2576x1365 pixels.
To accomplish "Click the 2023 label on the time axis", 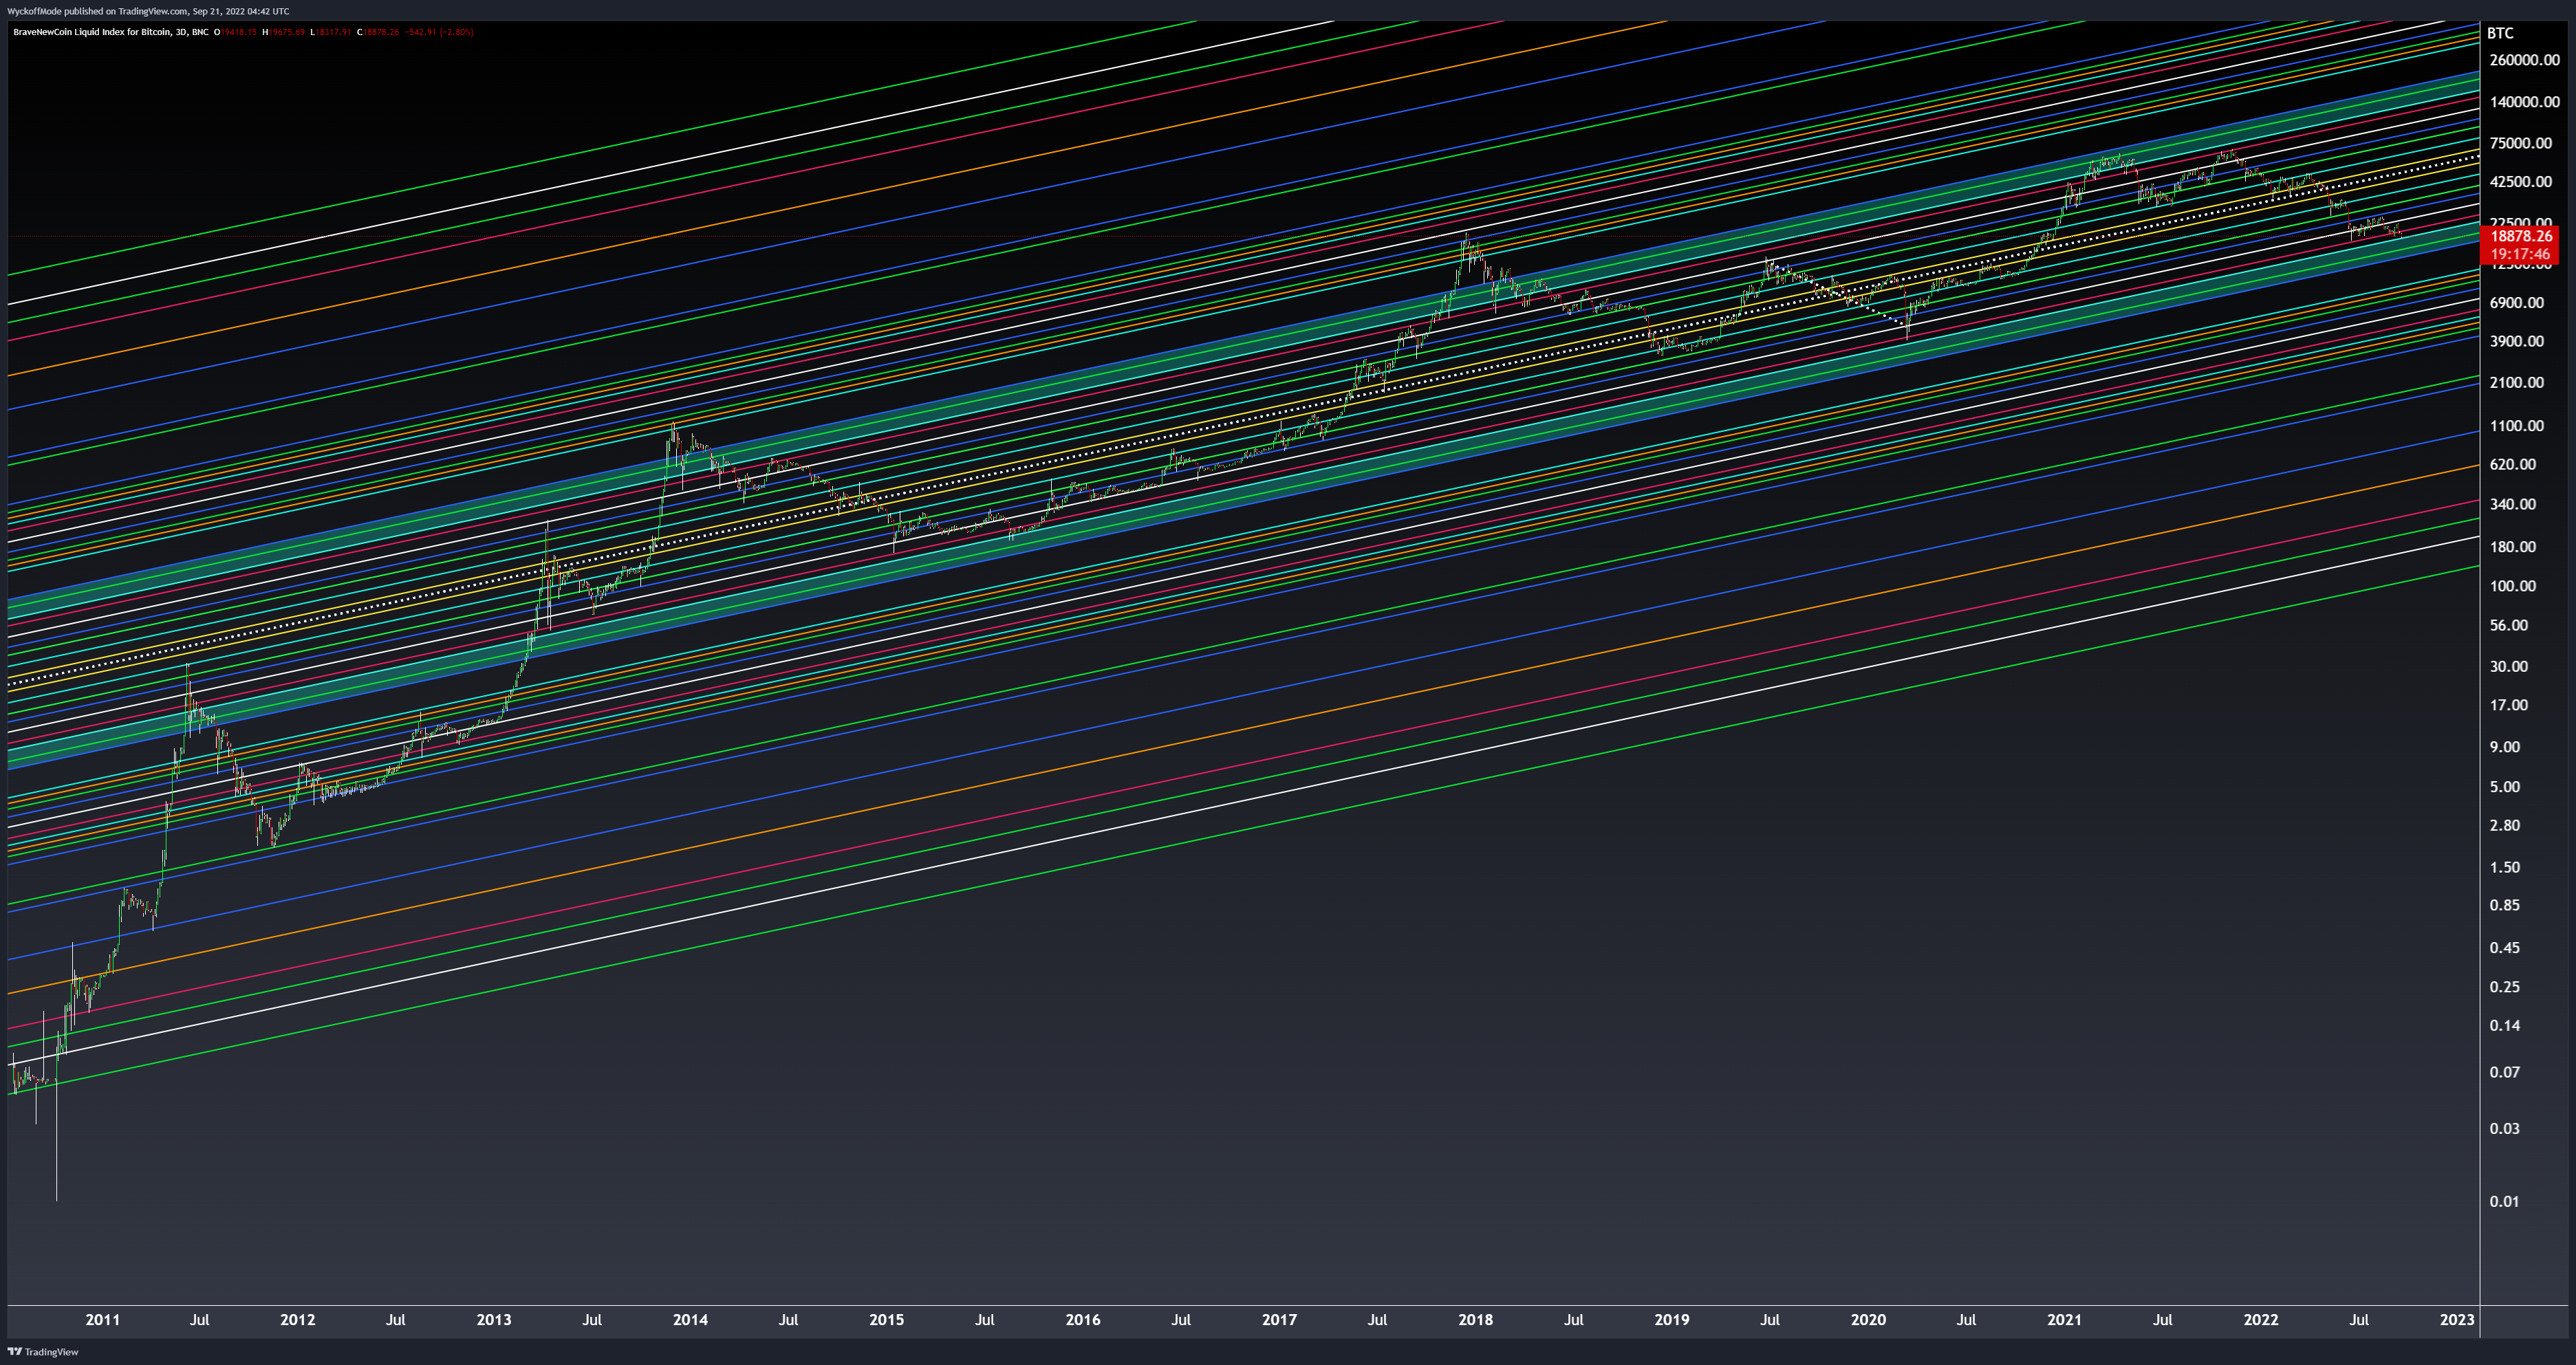I will click(x=2457, y=1319).
